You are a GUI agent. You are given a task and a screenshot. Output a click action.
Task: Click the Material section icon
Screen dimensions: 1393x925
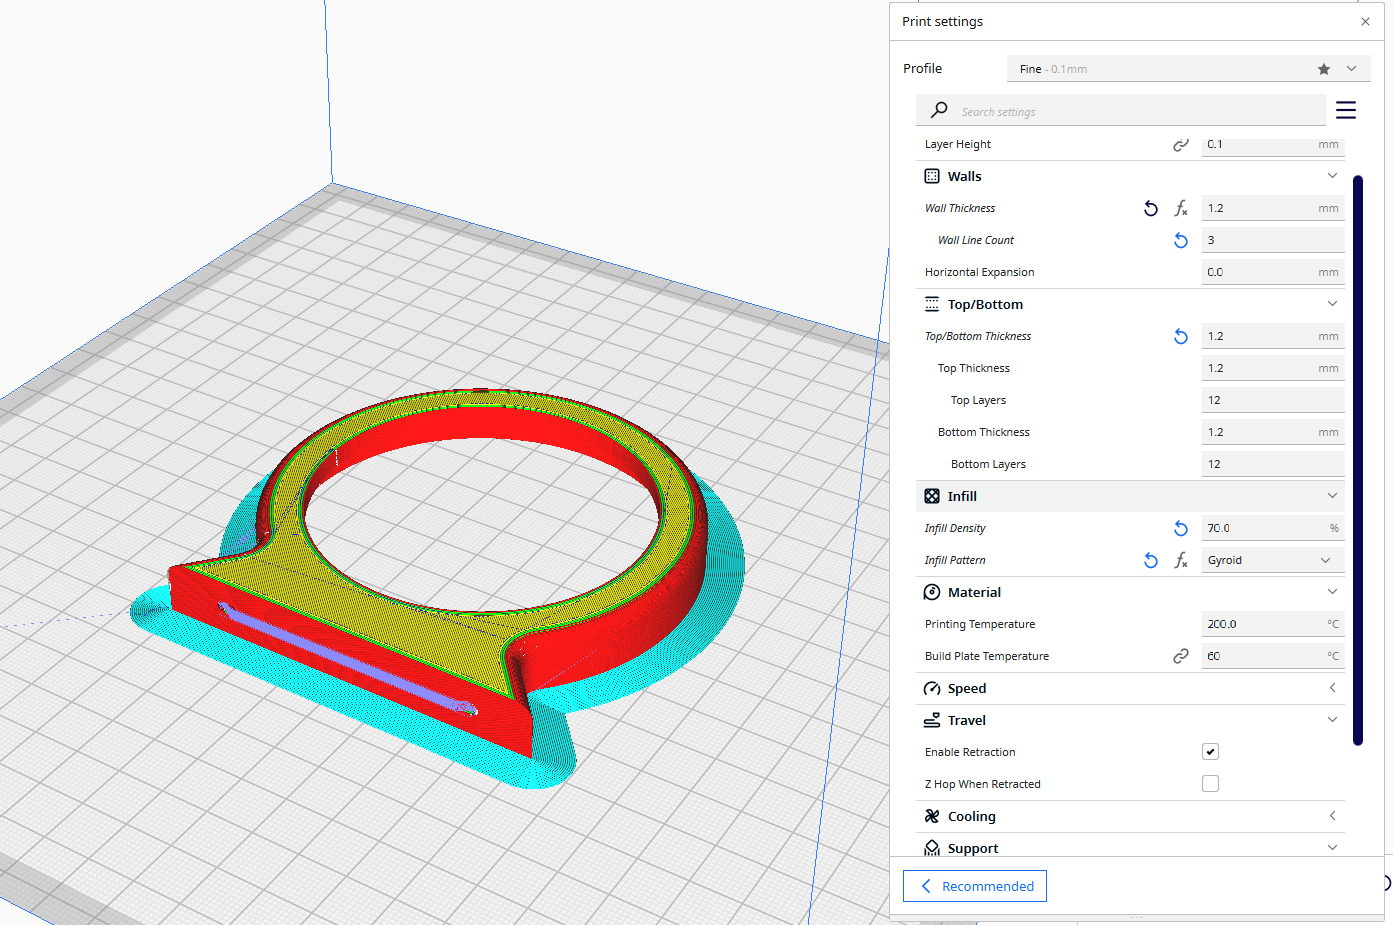point(932,592)
